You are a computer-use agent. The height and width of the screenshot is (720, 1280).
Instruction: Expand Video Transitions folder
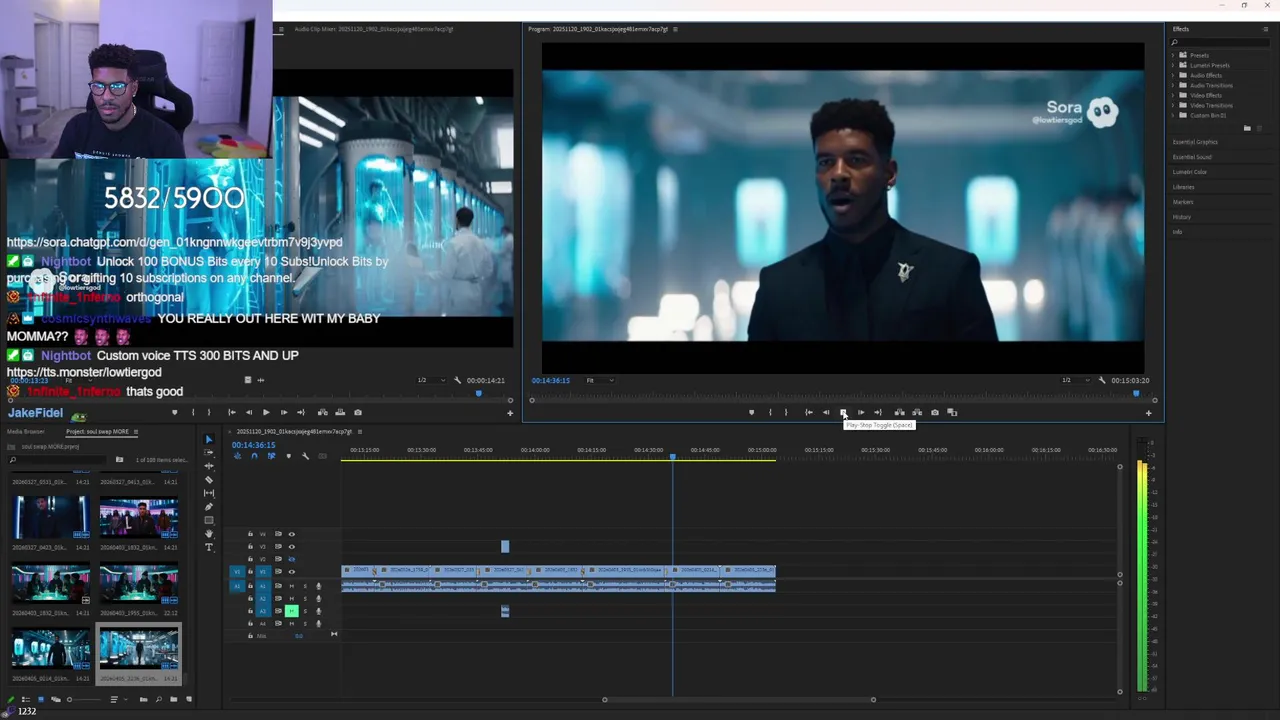[1173, 105]
